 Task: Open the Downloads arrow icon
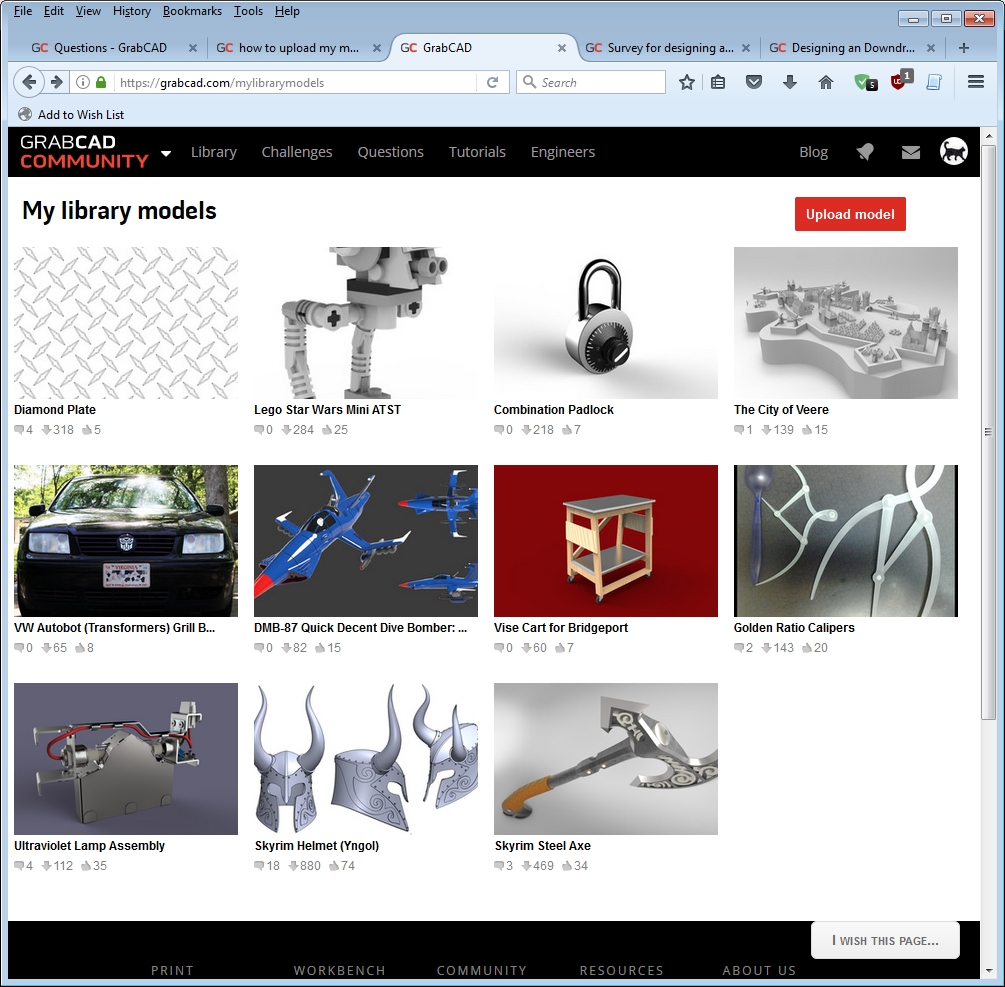(790, 82)
